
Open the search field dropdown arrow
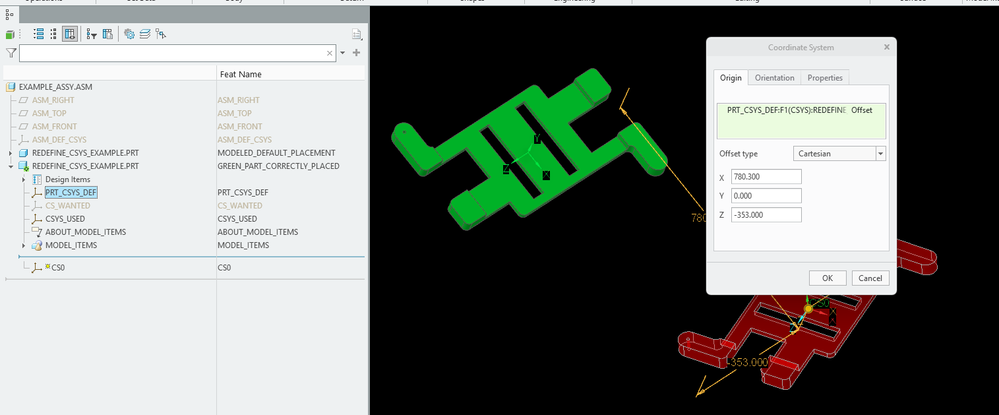click(x=343, y=54)
